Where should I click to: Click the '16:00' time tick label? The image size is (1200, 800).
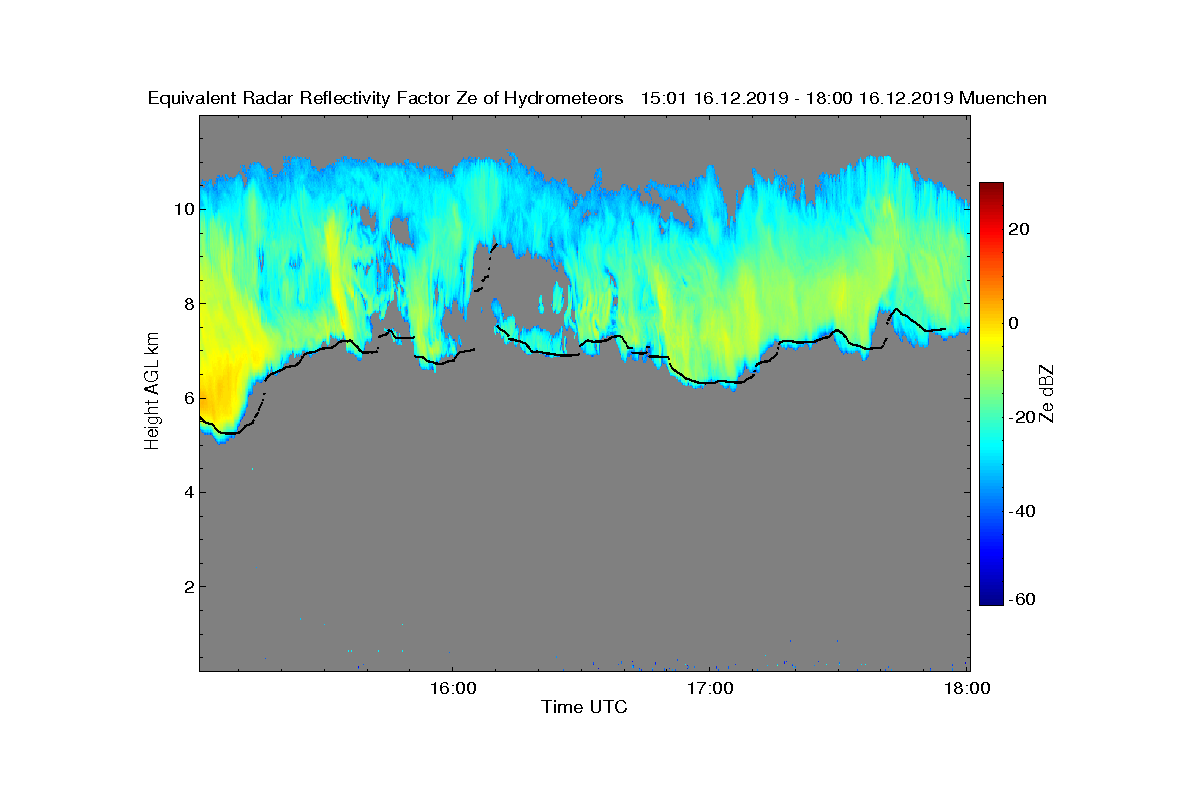[452, 688]
